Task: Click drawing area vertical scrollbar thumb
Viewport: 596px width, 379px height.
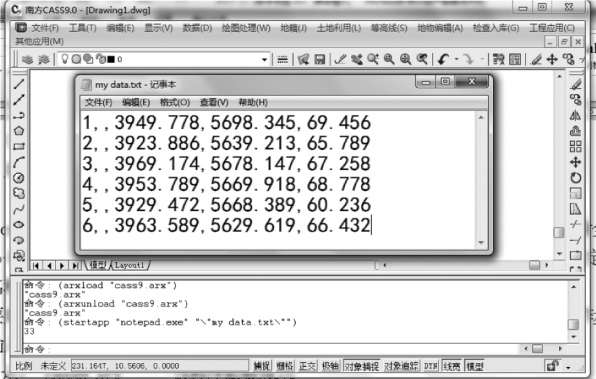Action: (x=559, y=232)
